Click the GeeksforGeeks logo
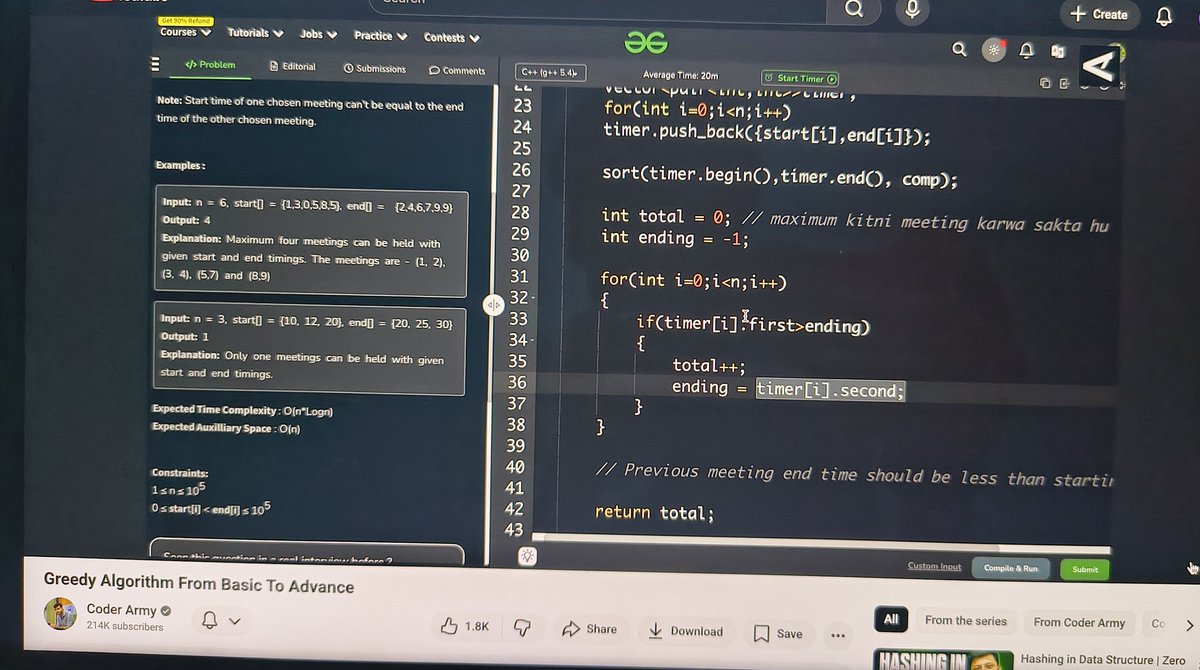This screenshot has width=1200, height=670. 646,42
